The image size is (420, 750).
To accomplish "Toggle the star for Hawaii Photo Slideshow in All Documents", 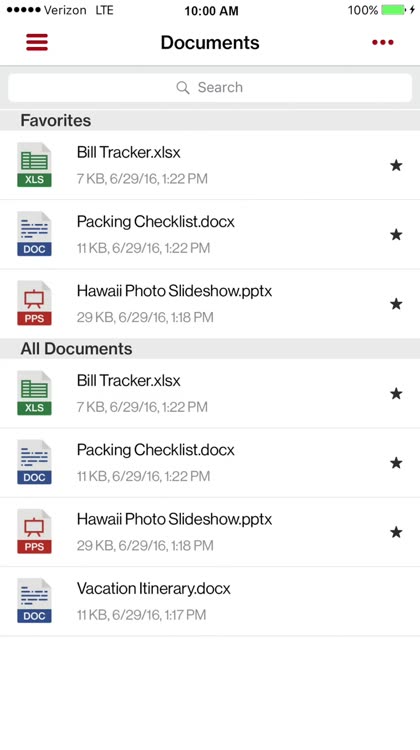I will point(396,532).
